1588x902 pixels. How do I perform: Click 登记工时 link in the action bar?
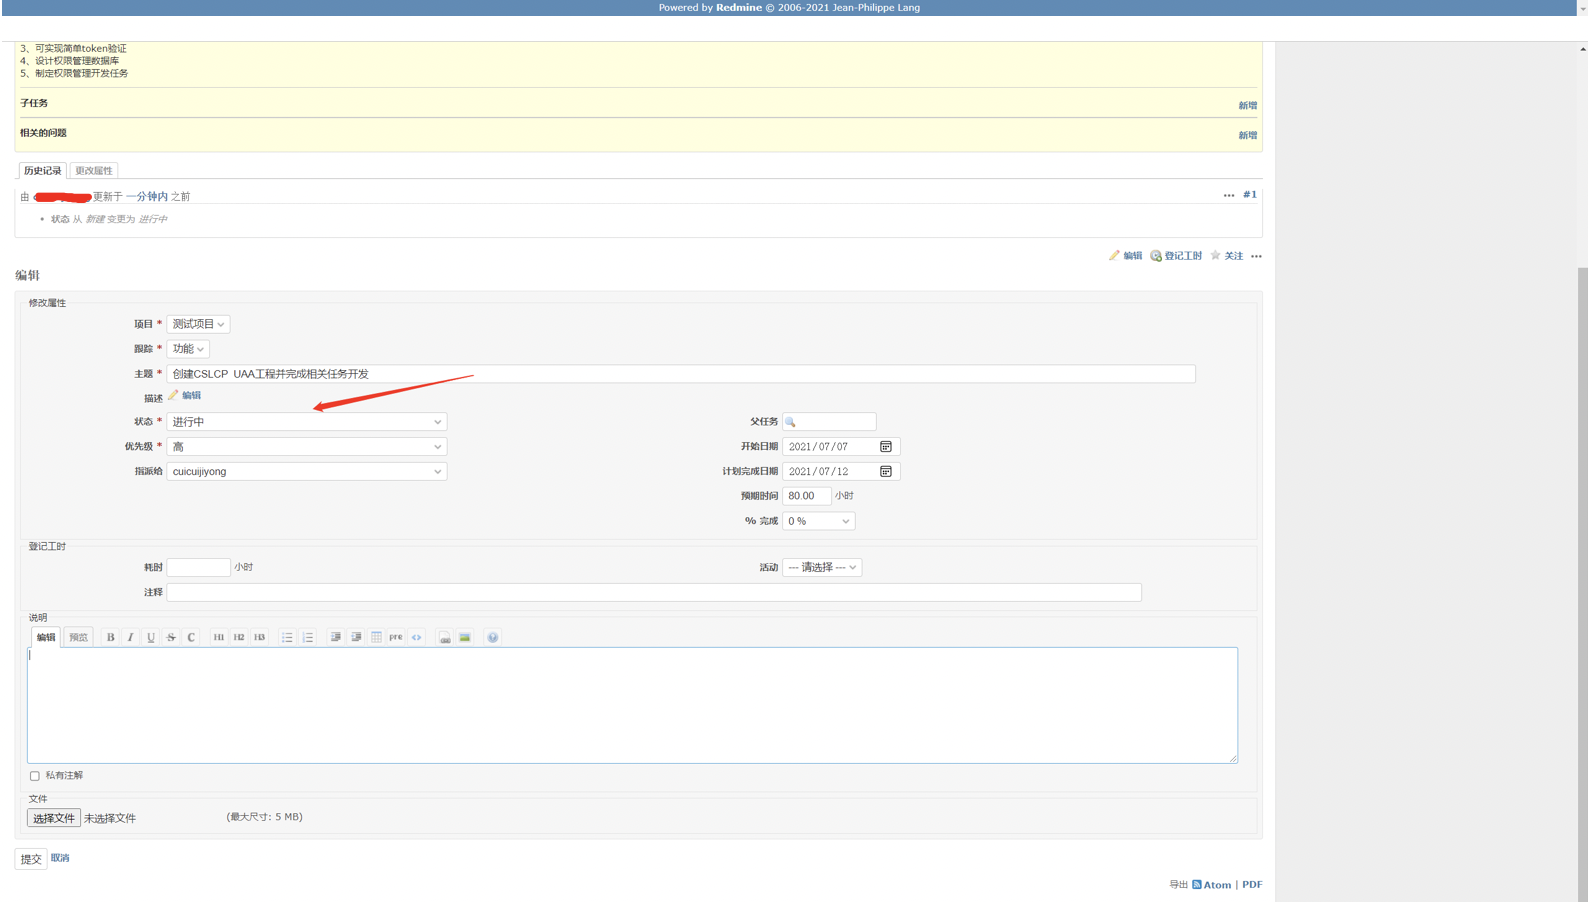(1176, 256)
